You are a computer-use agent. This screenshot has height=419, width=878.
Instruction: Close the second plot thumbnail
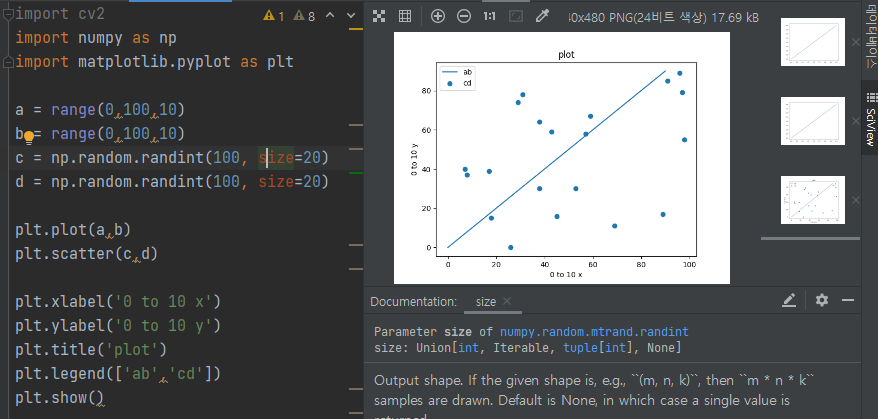(856, 121)
